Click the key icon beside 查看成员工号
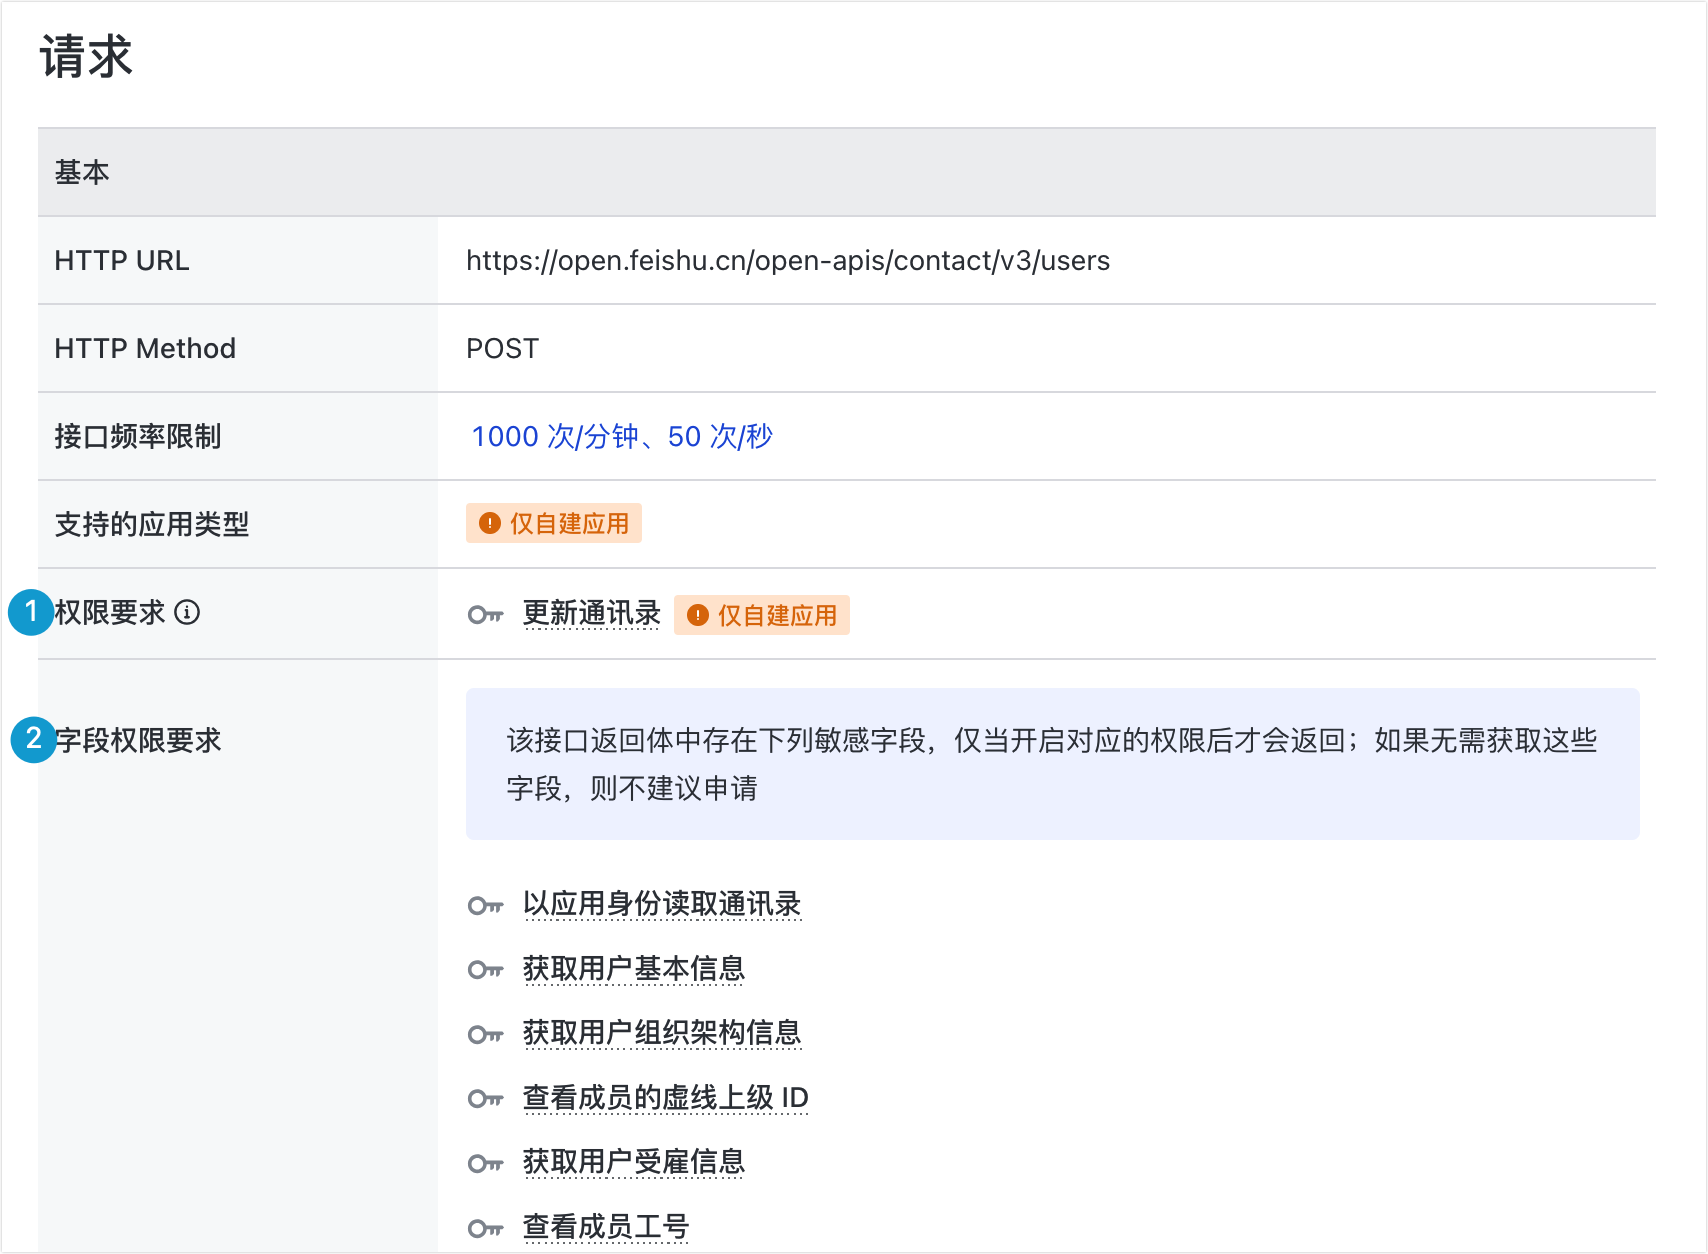The width and height of the screenshot is (1708, 1254). coord(485,1228)
